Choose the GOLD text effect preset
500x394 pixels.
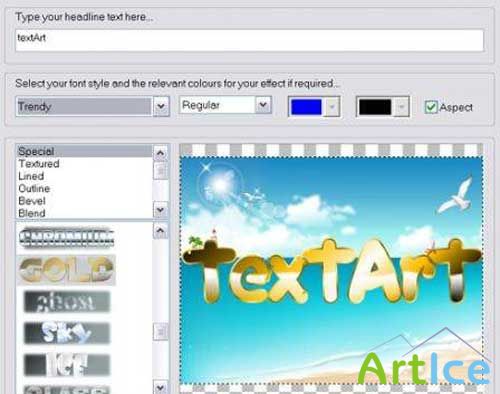[66, 270]
